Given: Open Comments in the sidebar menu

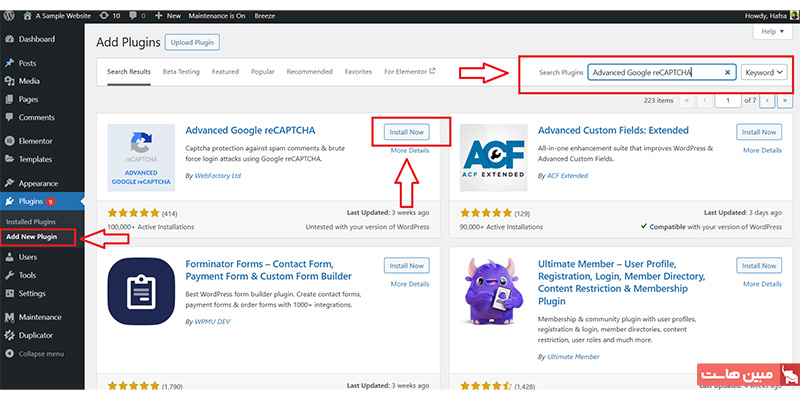Looking at the screenshot, I should click(36, 117).
